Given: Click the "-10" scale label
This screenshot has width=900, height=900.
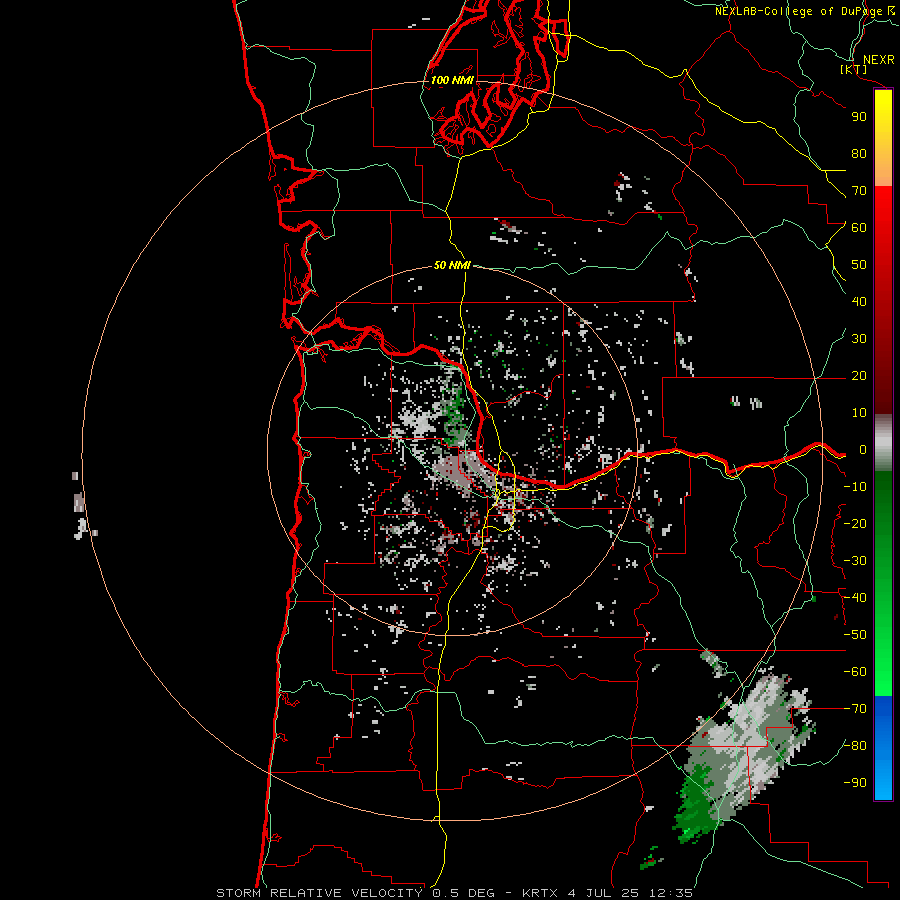Looking at the screenshot, I should click(x=855, y=487).
